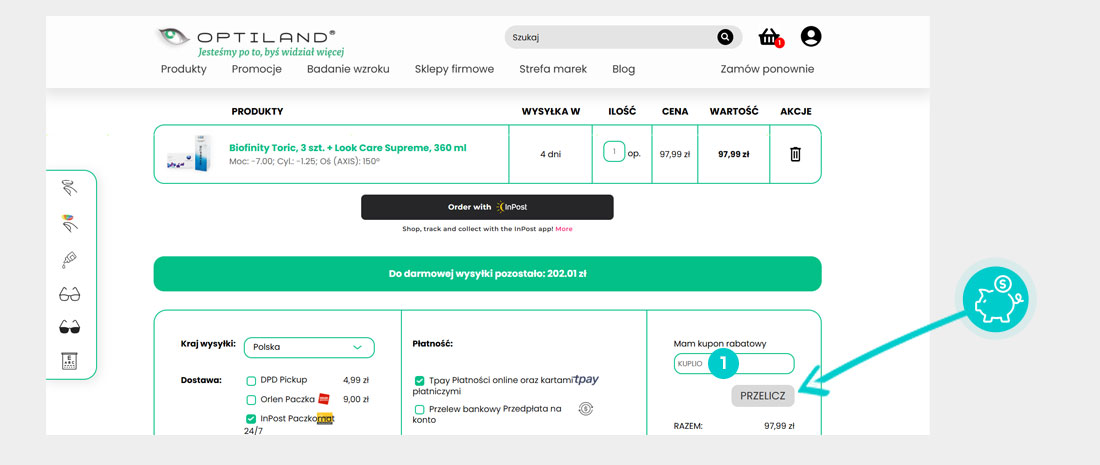Click the eye drops bottle sidebar icon

pos(69,259)
